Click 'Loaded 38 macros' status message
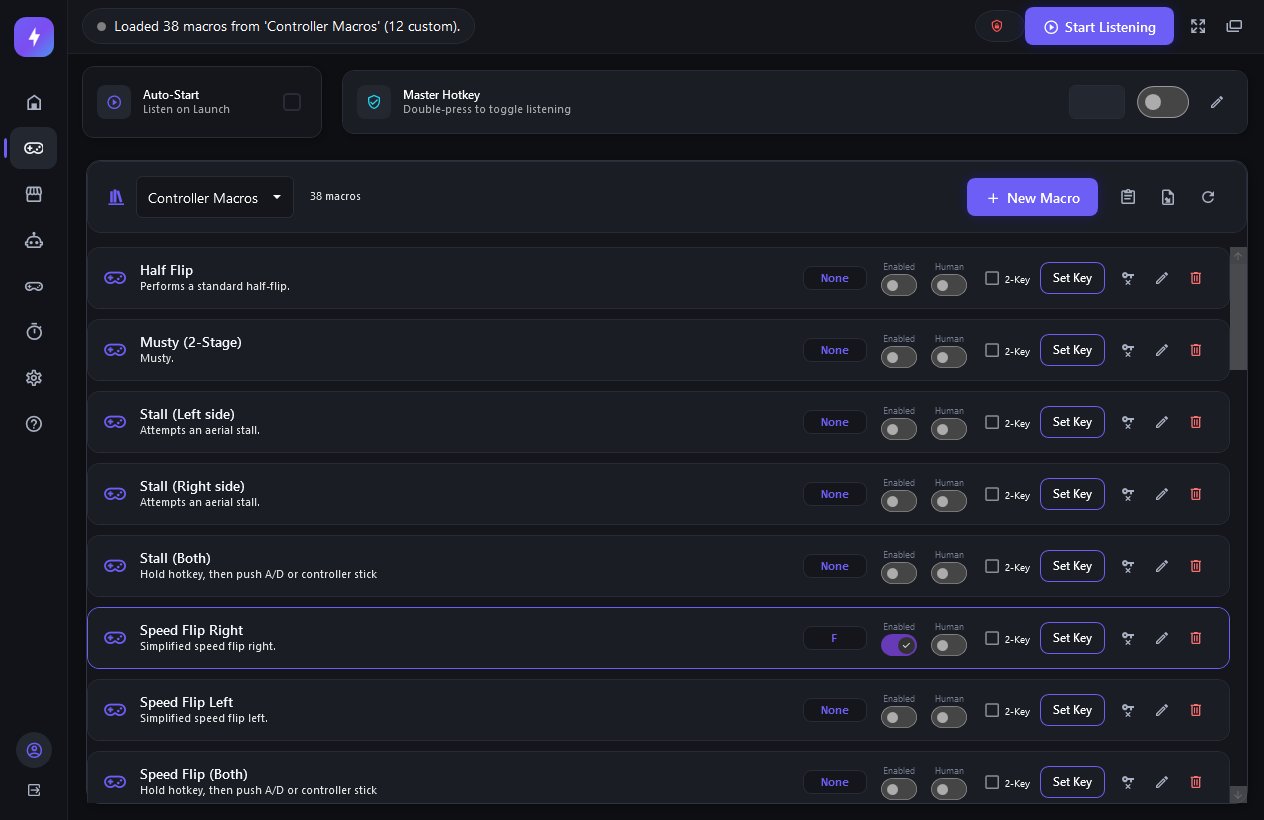The width and height of the screenshot is (1264, 820). 287,26
